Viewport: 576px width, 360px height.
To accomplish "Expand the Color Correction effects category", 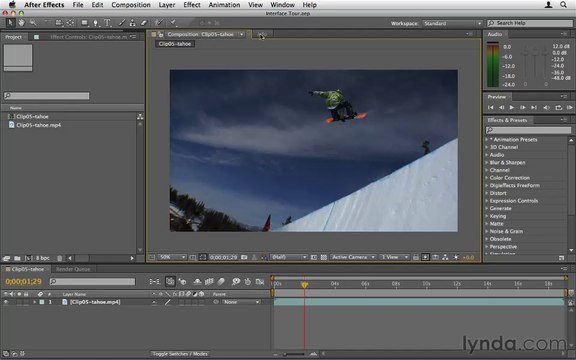I will coord(487,178).
